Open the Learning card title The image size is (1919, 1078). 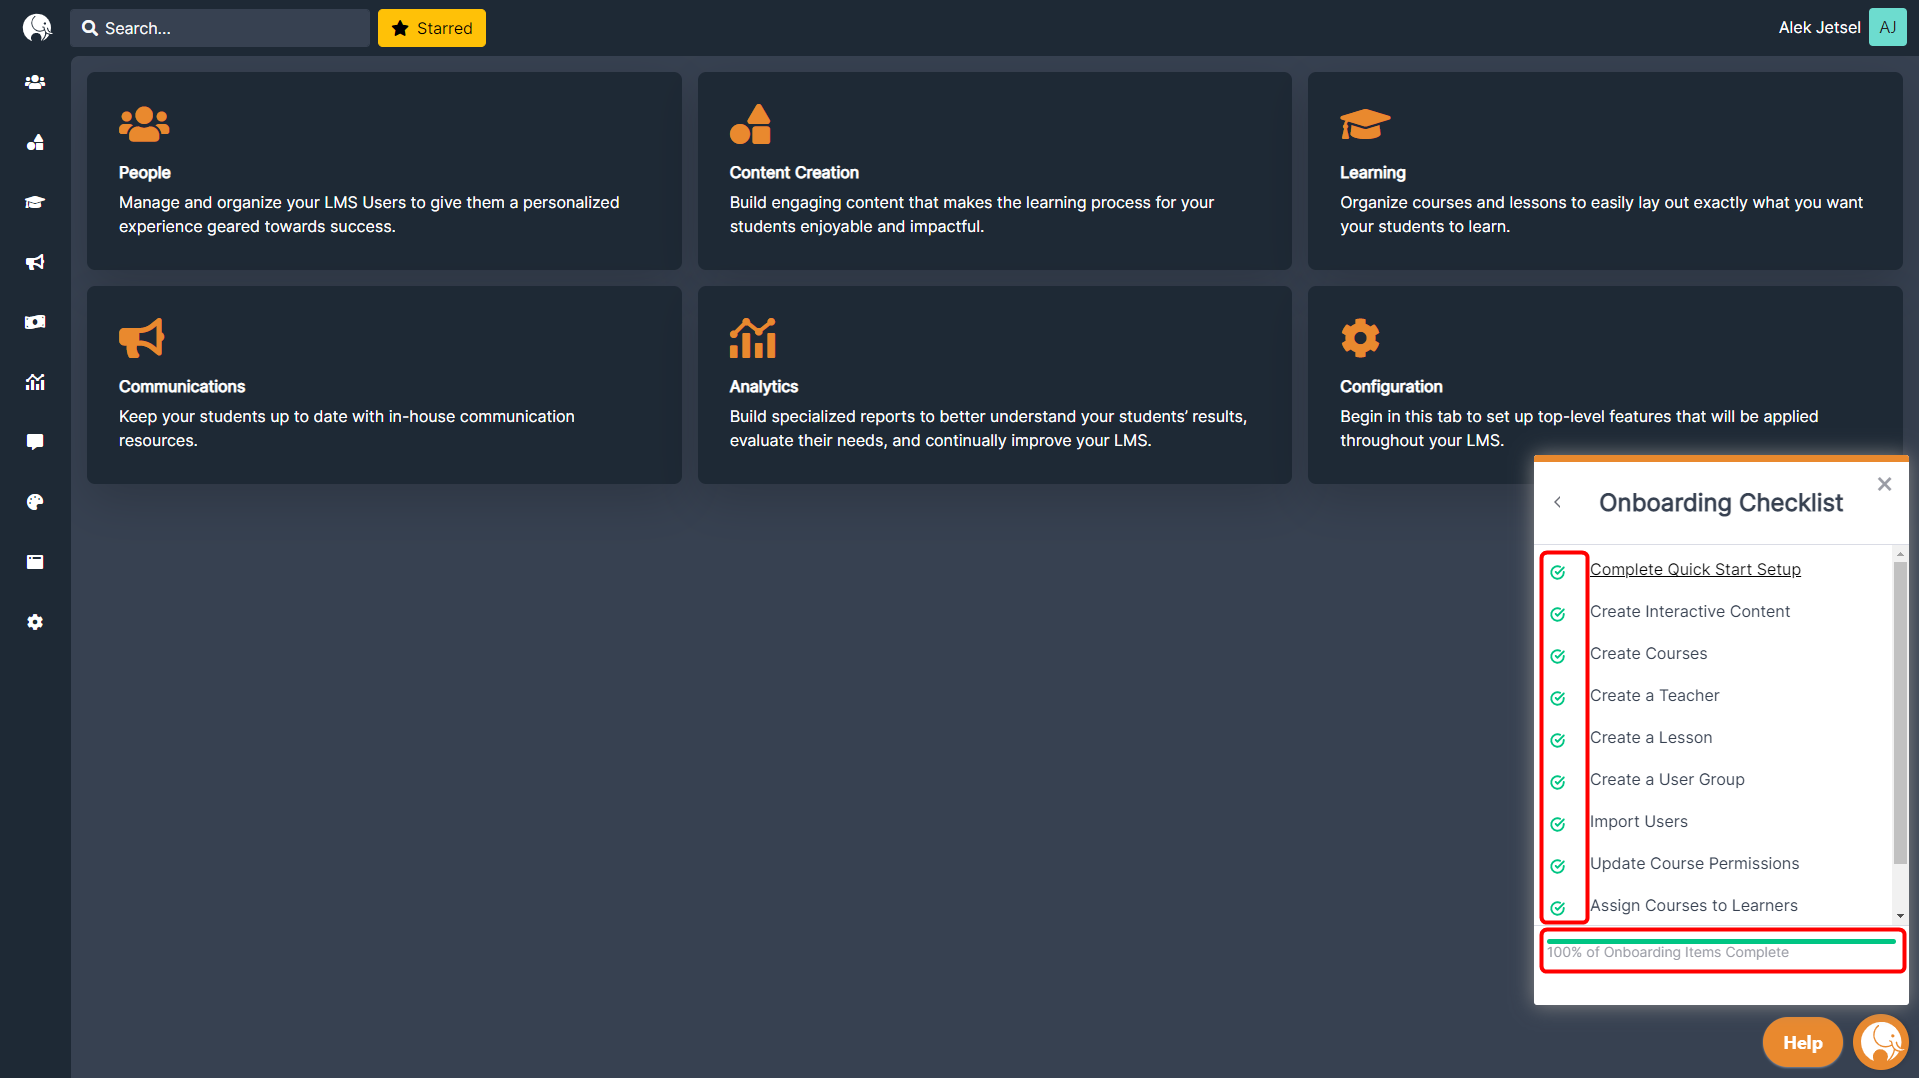coord(1372,172)
